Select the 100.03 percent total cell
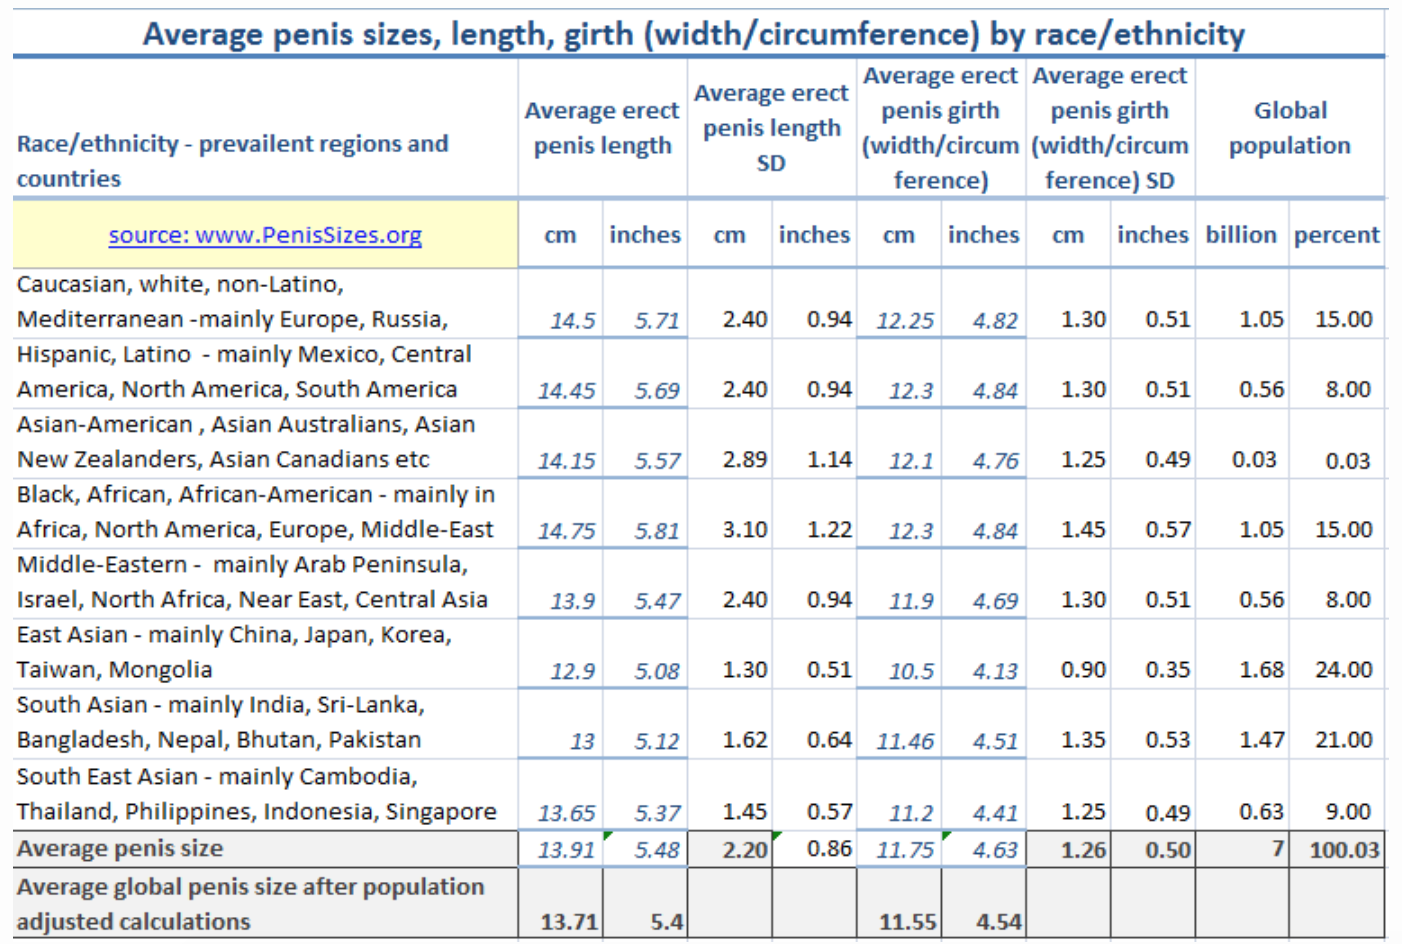 point(1344,851)
